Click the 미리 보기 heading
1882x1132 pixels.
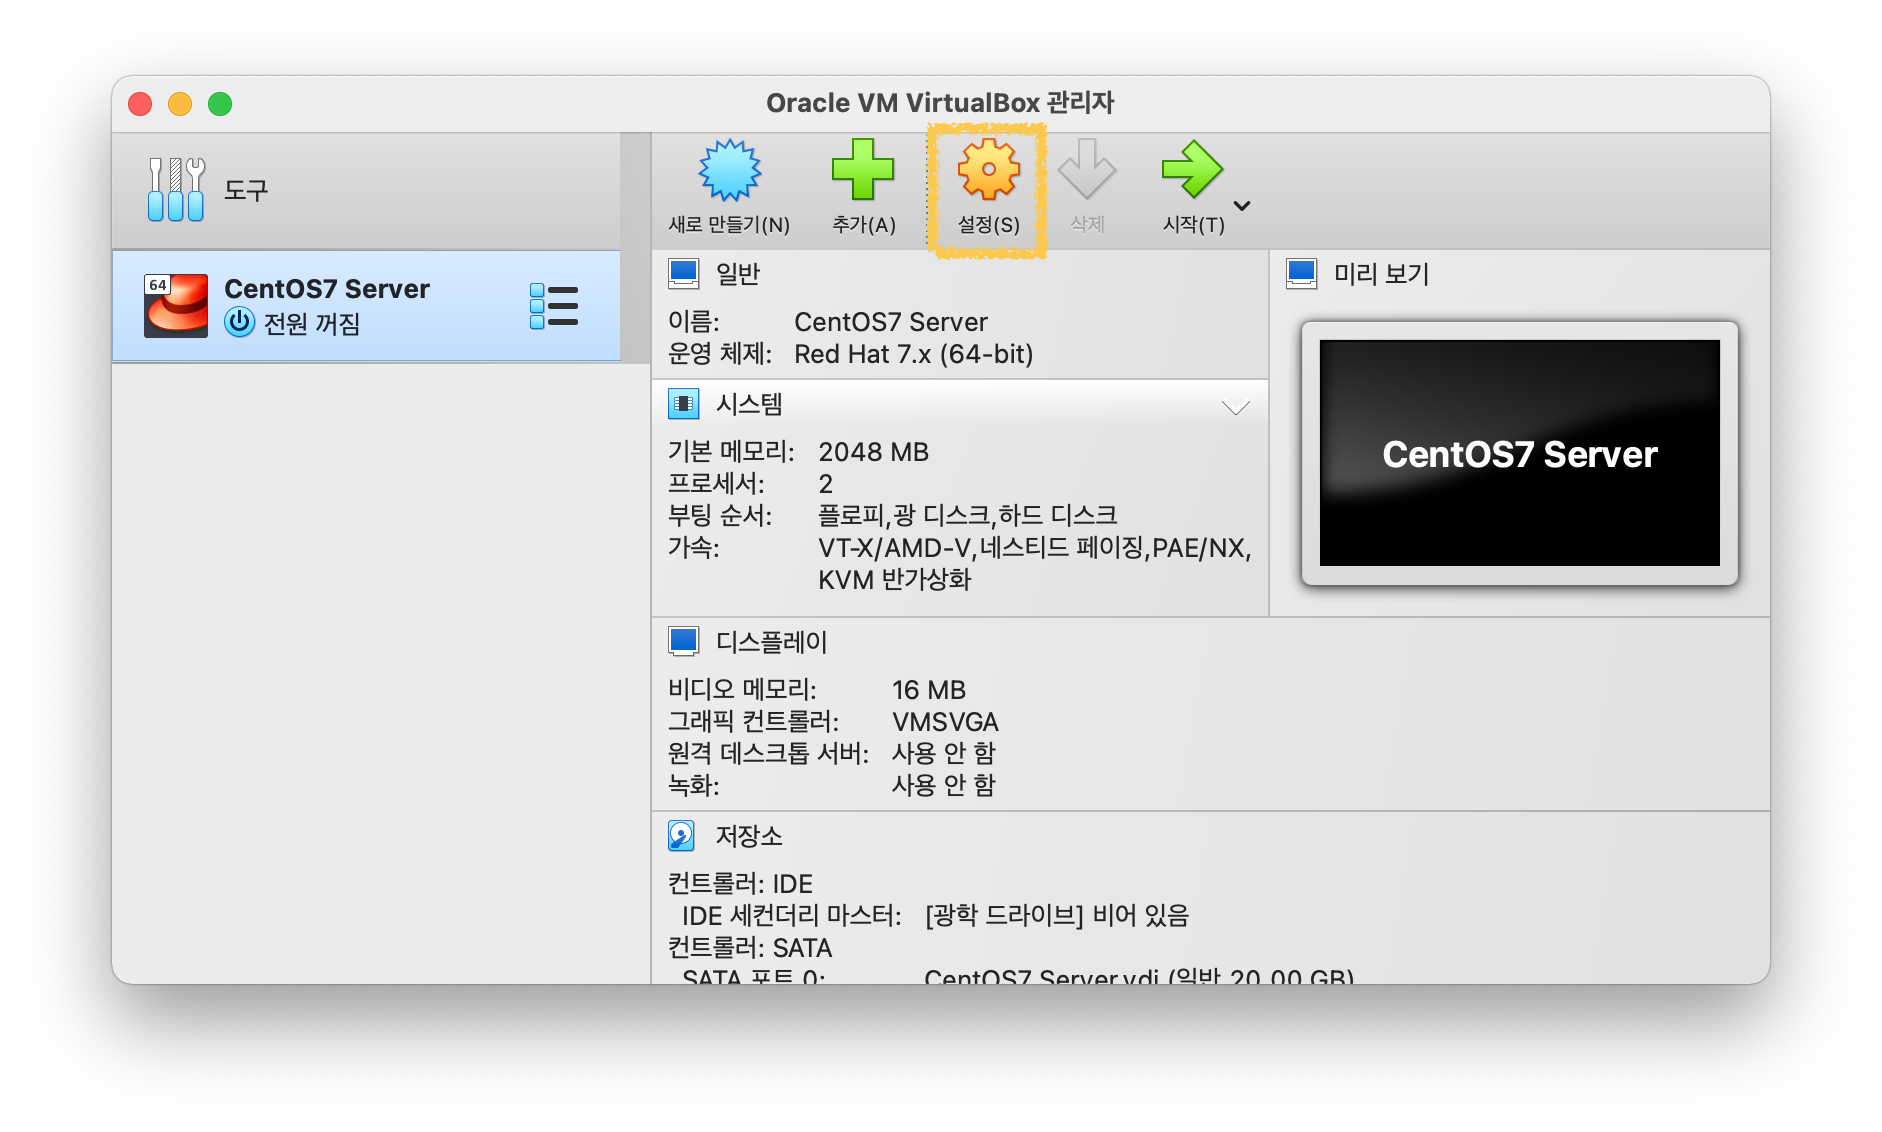[1381, 274]
